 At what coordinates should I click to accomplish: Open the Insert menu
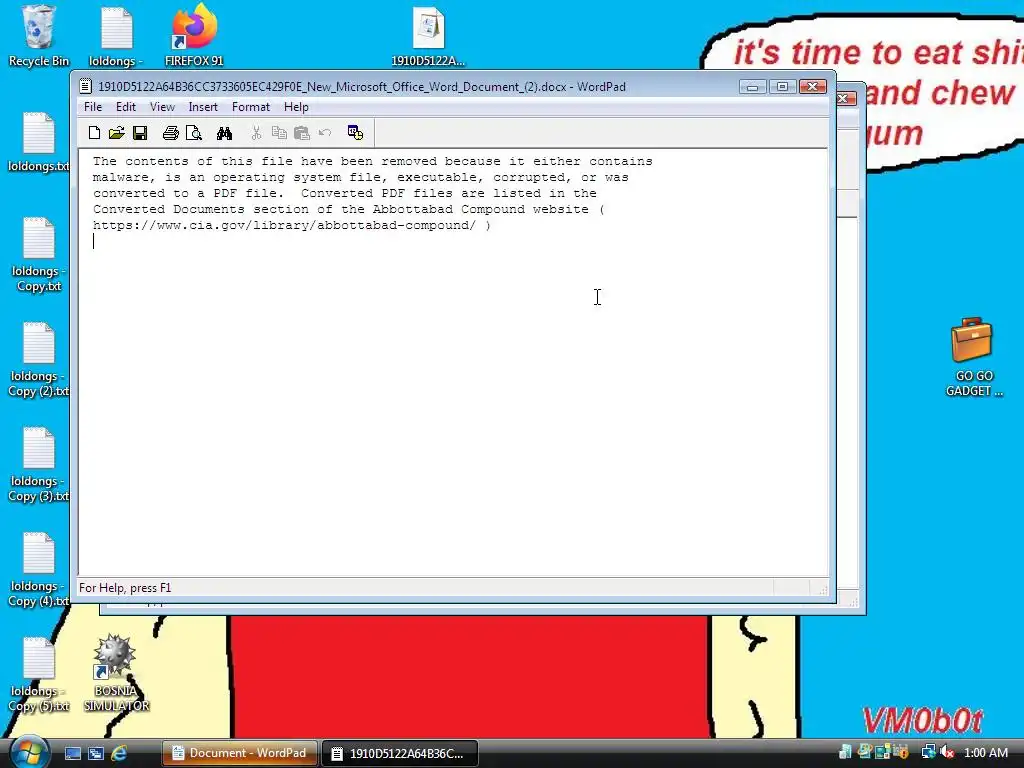pos(203,107)
